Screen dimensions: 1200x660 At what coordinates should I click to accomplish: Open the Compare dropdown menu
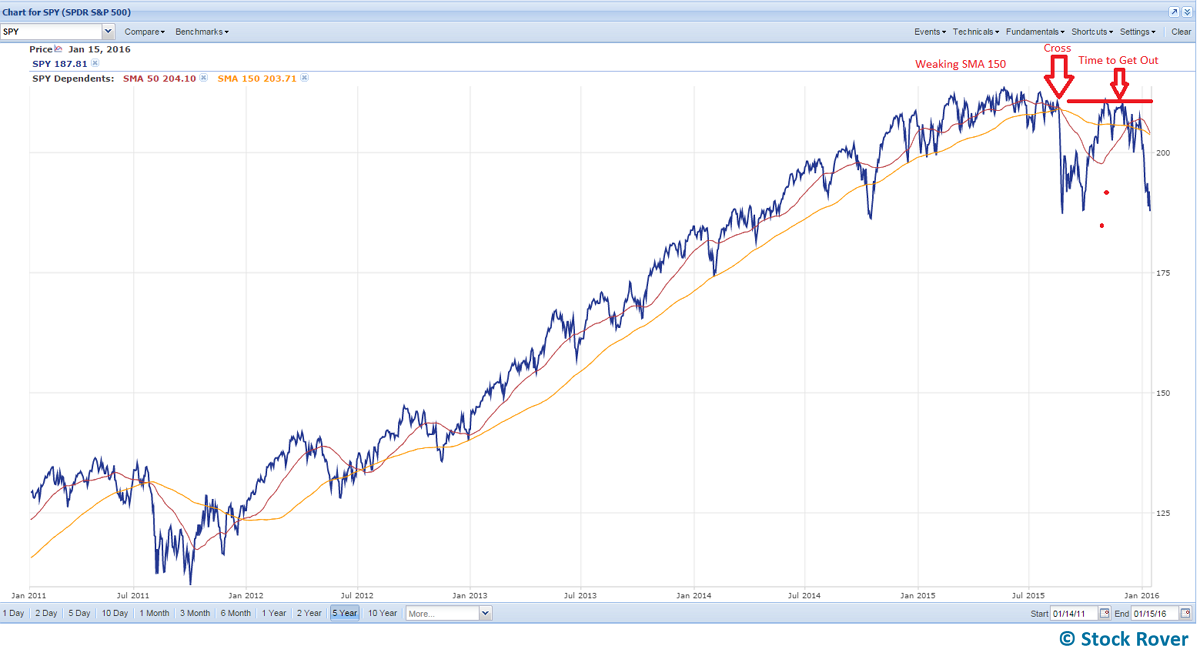point(145,32)
